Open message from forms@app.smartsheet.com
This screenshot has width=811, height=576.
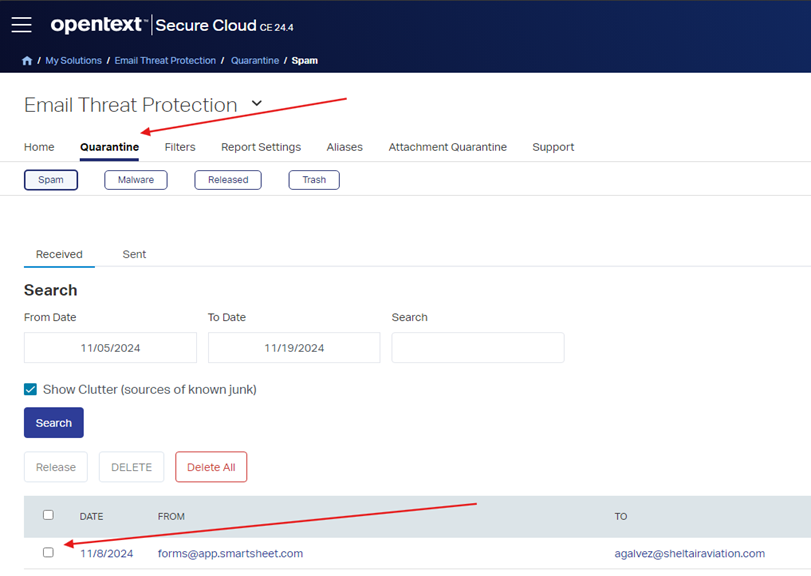click(230, 554)
